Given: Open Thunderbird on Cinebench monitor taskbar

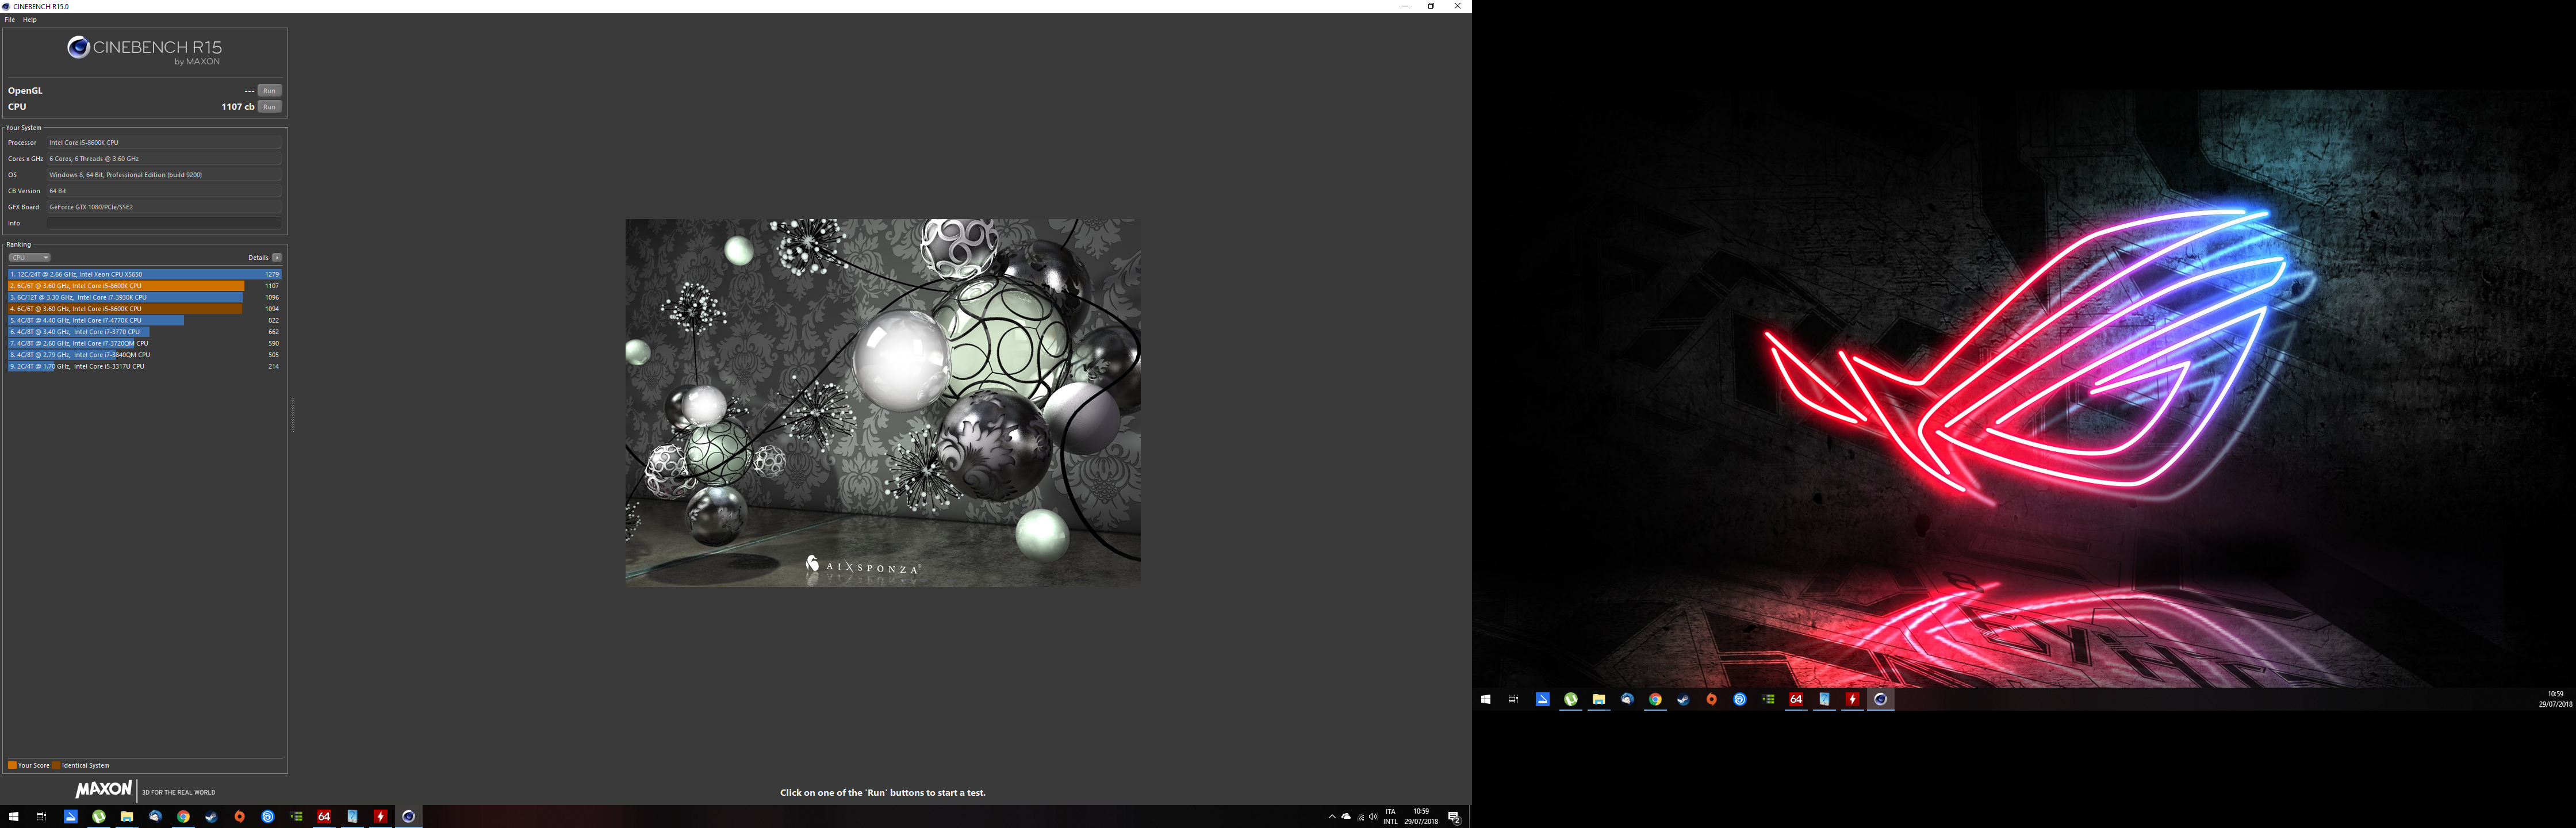Looking at the screenshot, I should tap(155, 817).
